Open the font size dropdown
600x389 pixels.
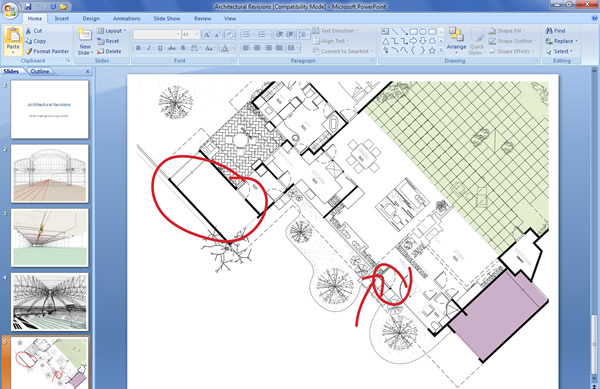197,35
